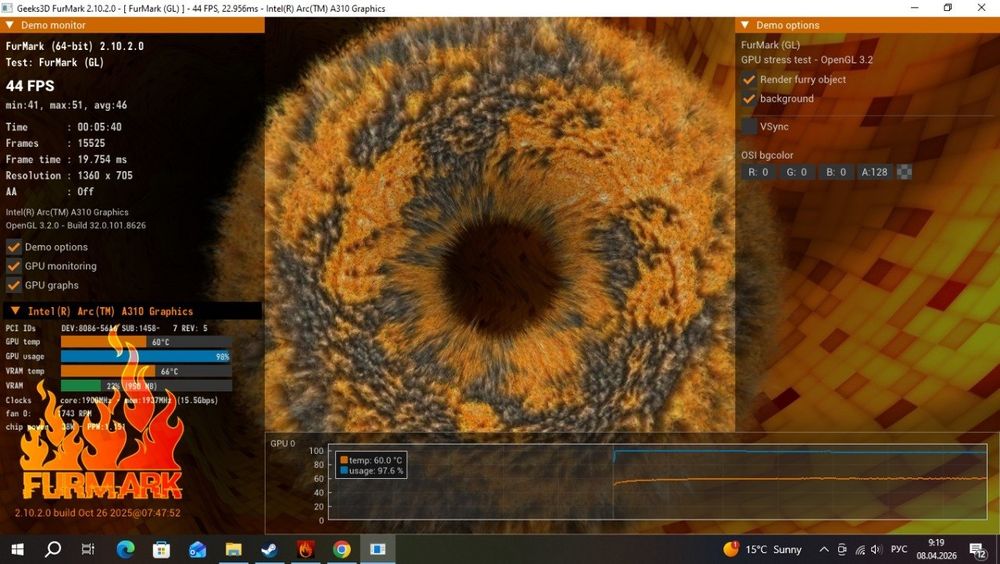
Task: Edit OSI bgcolor A:128 field
Action: click(874, 172)
